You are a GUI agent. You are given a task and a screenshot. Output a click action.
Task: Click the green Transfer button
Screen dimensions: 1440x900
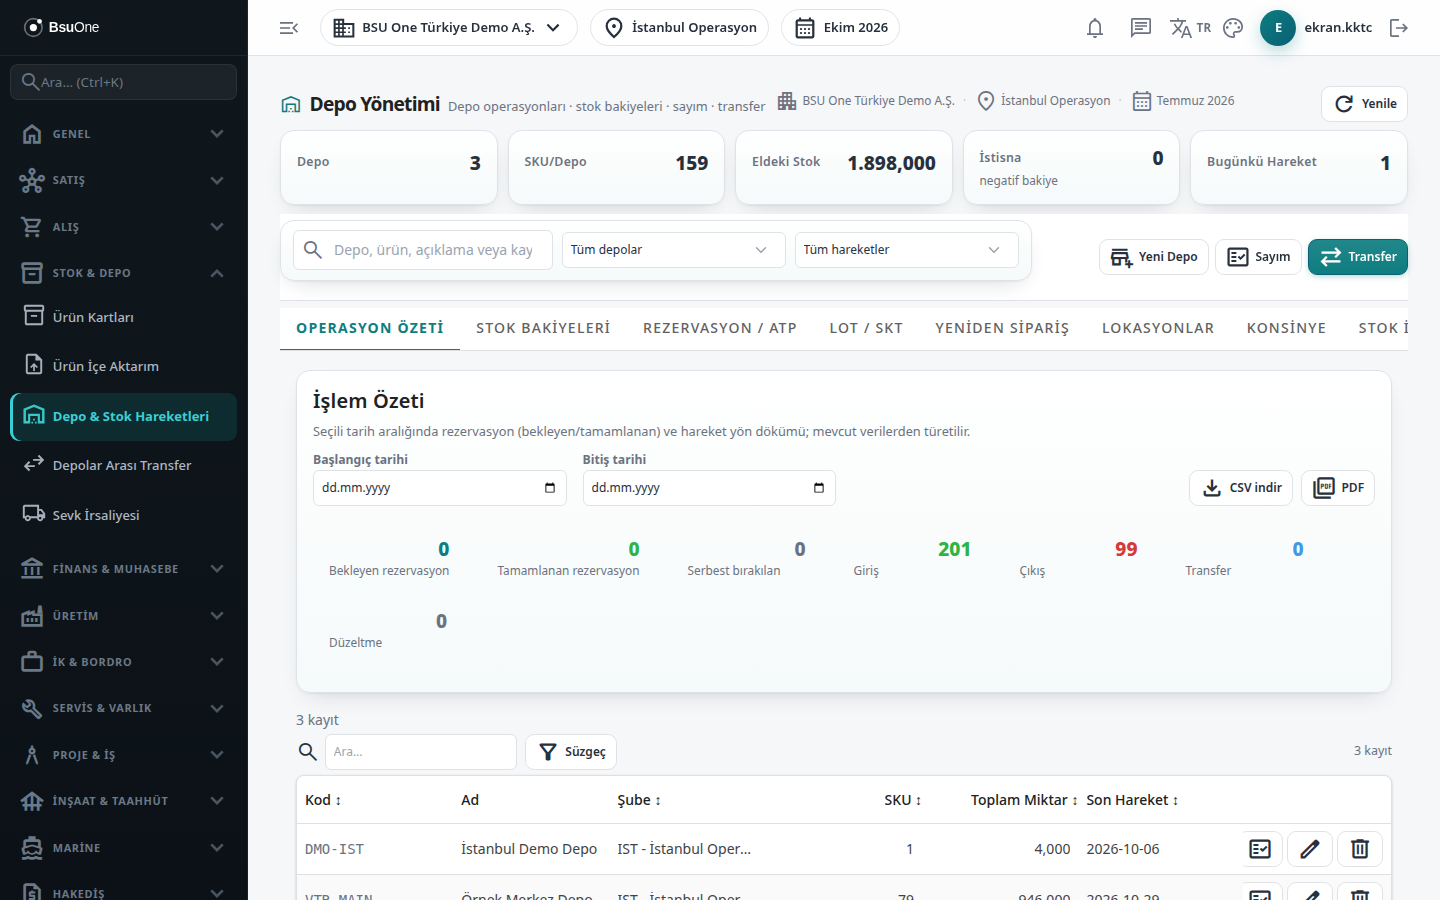[x=1358, y=257]
